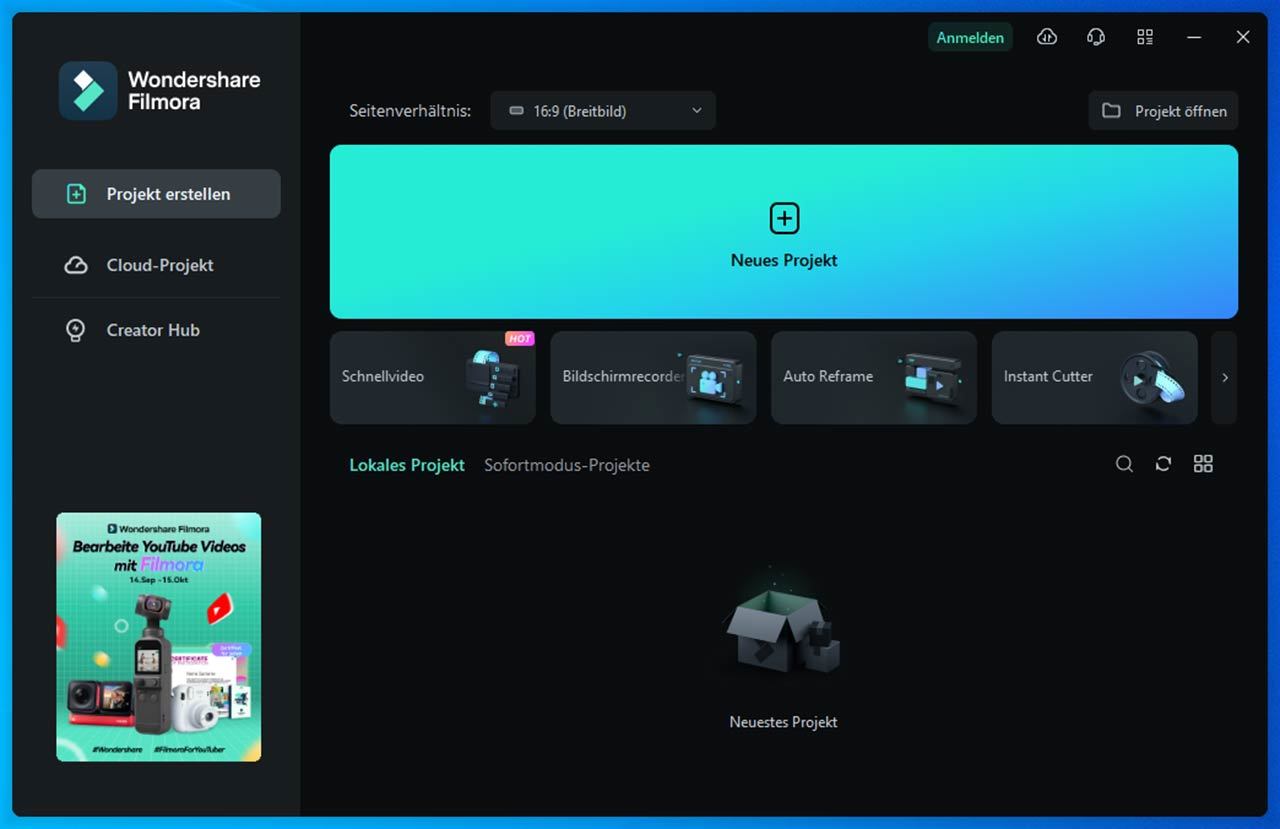
Task: Click the Instant Cutter film reel icon
Action: pyautogui.click(x=1152, y=379)
